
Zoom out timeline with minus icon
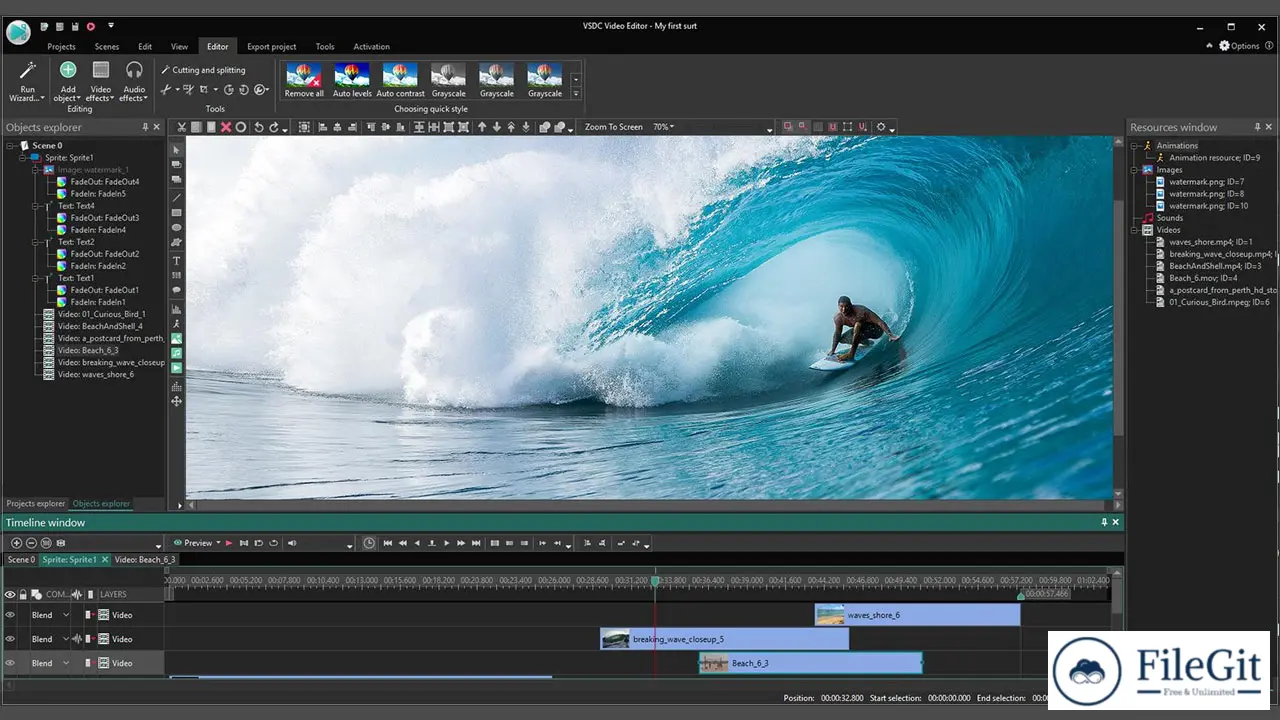(31, 543)
